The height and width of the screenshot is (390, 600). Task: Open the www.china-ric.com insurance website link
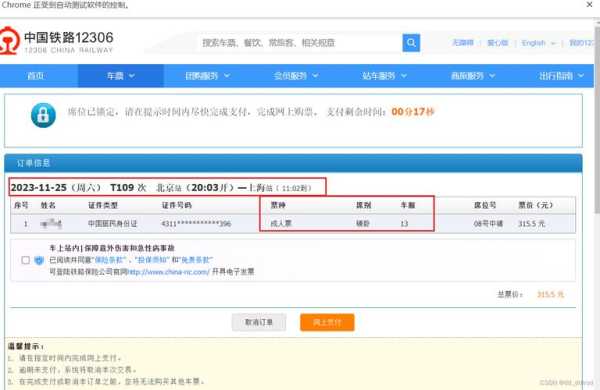tap(168, 272)
